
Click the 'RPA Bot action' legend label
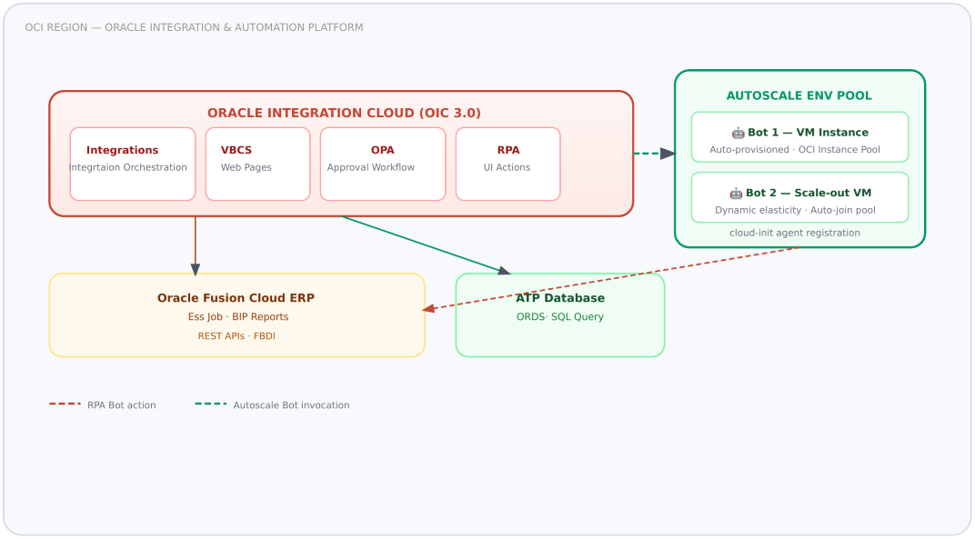coord(121,405)
